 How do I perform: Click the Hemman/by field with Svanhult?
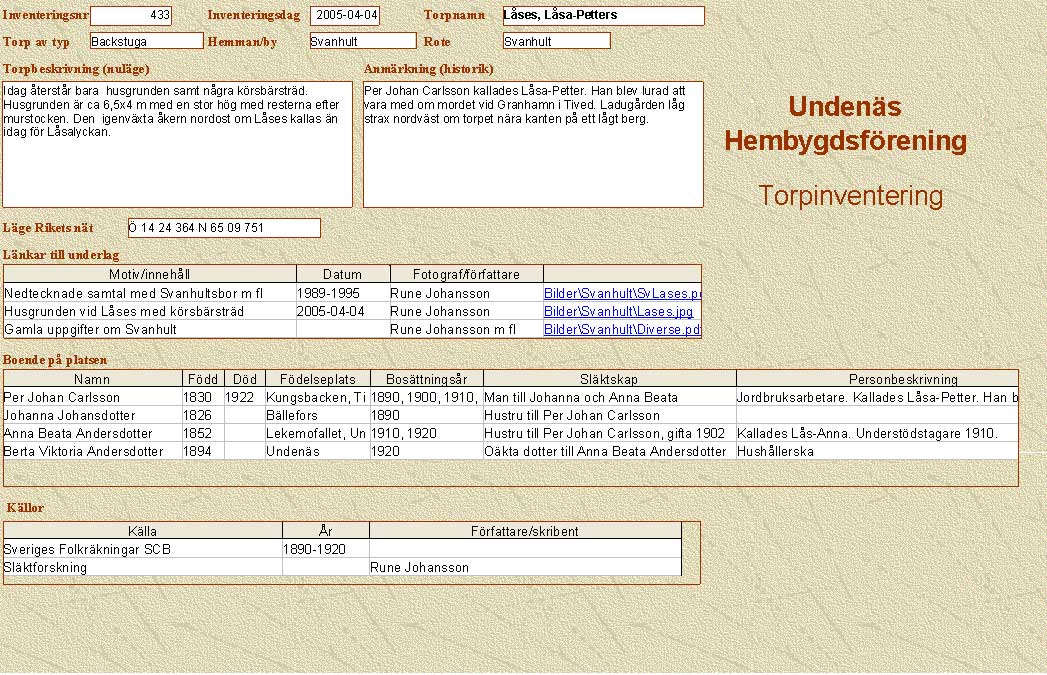362,42
